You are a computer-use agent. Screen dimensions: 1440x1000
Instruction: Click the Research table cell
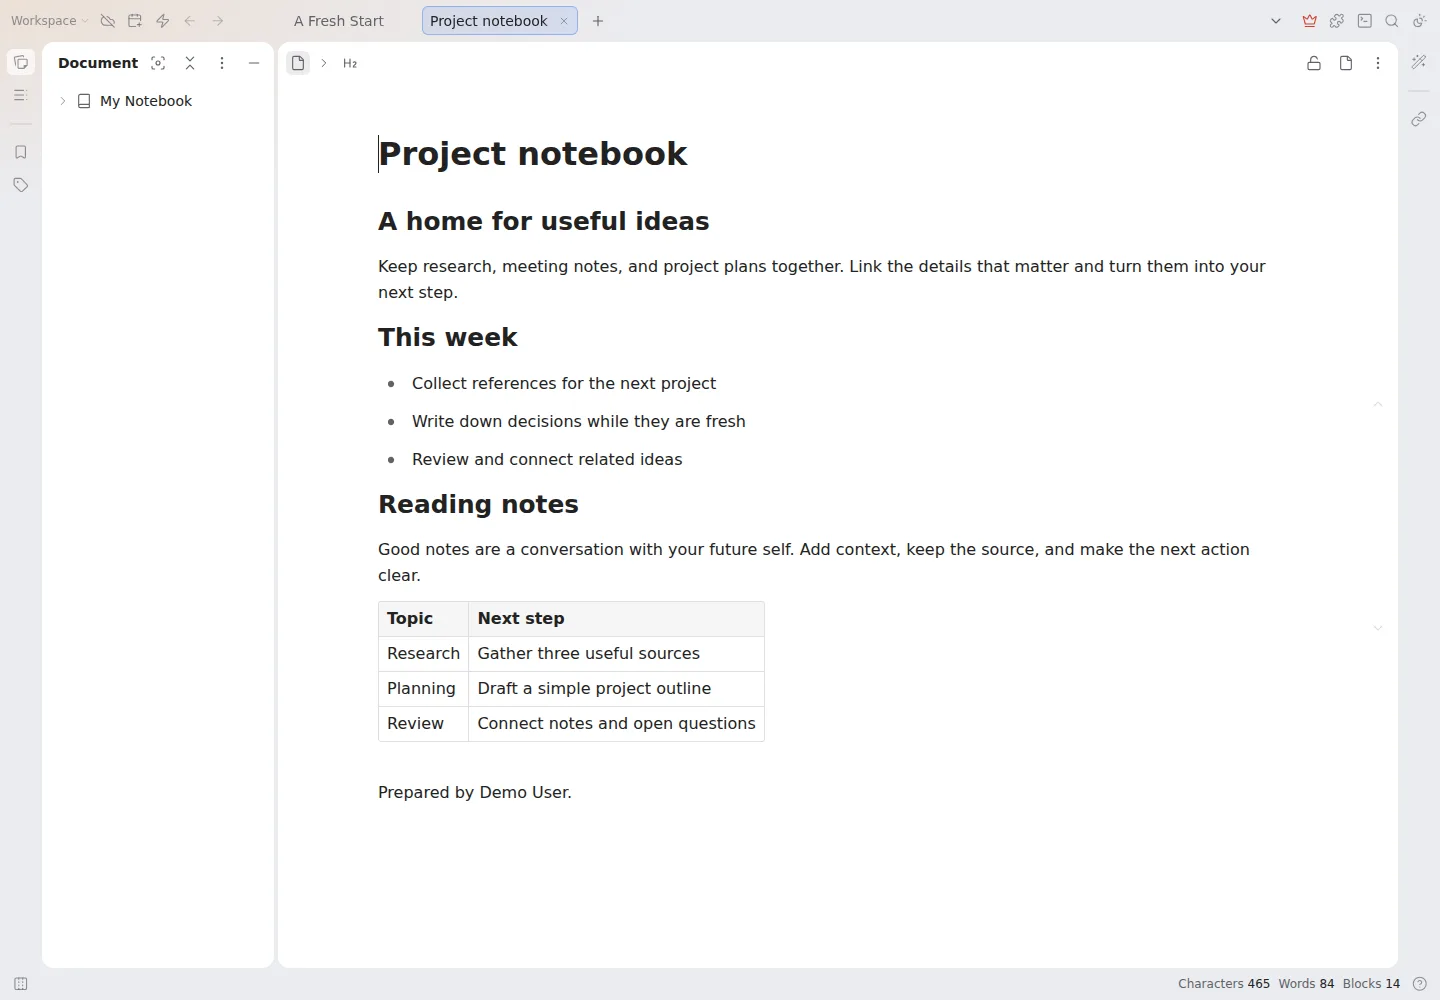coord(423,654)
